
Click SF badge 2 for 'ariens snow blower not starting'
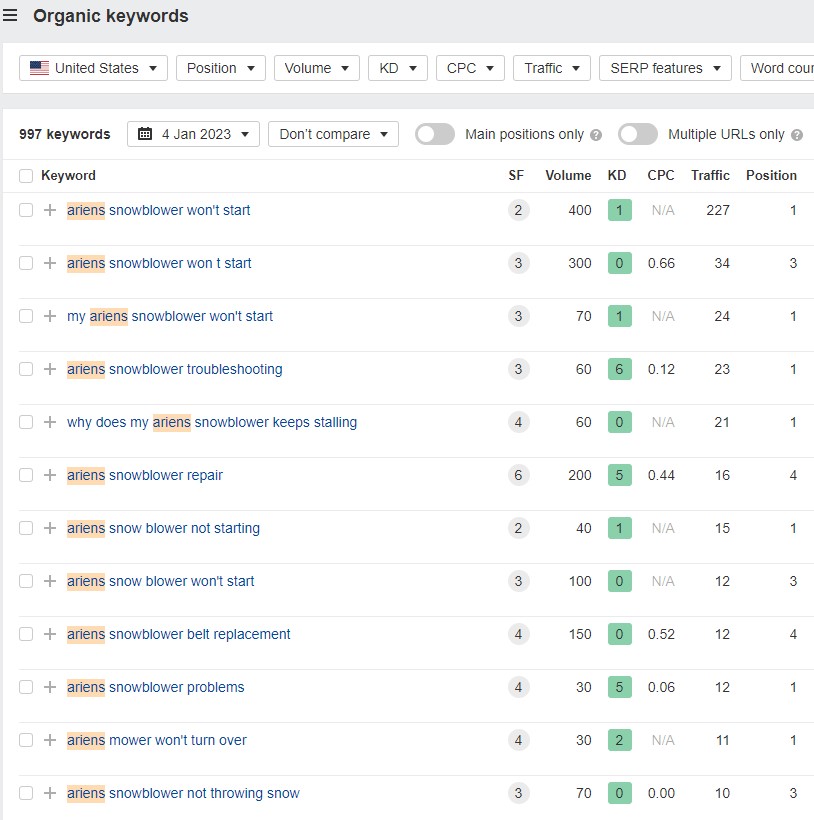[518, 528]
